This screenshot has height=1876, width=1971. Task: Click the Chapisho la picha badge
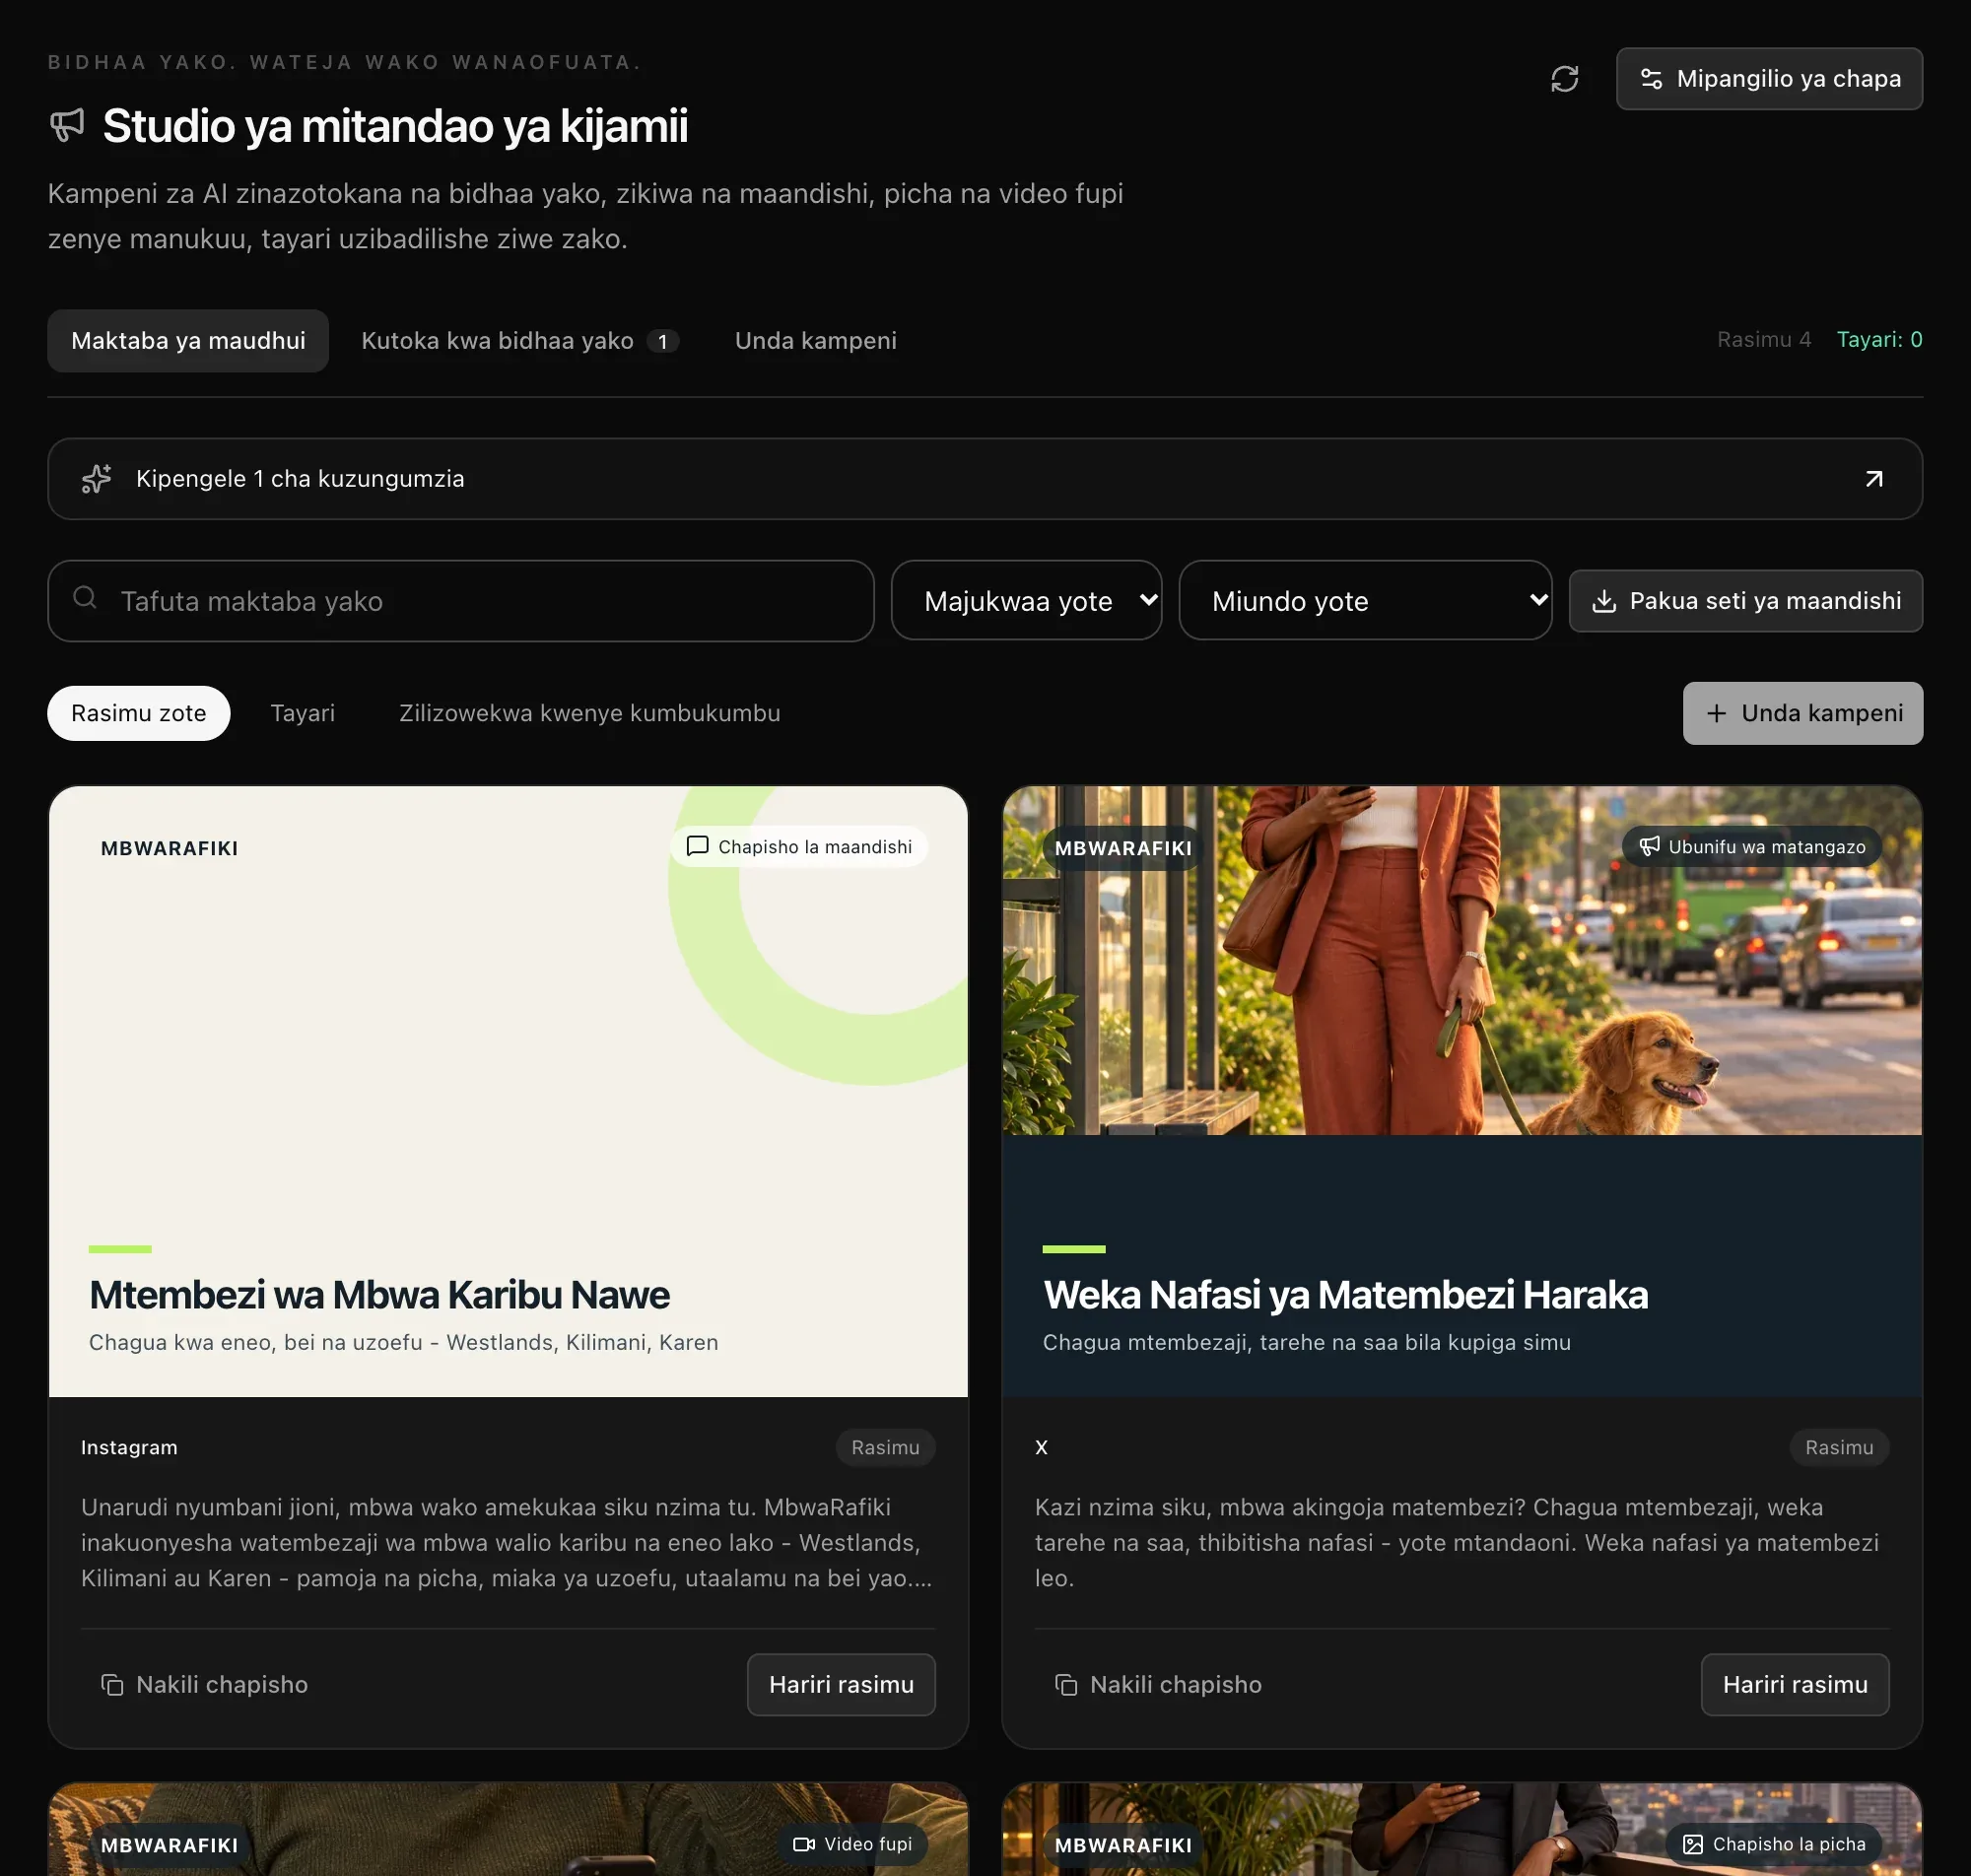pos(1774,1844)
